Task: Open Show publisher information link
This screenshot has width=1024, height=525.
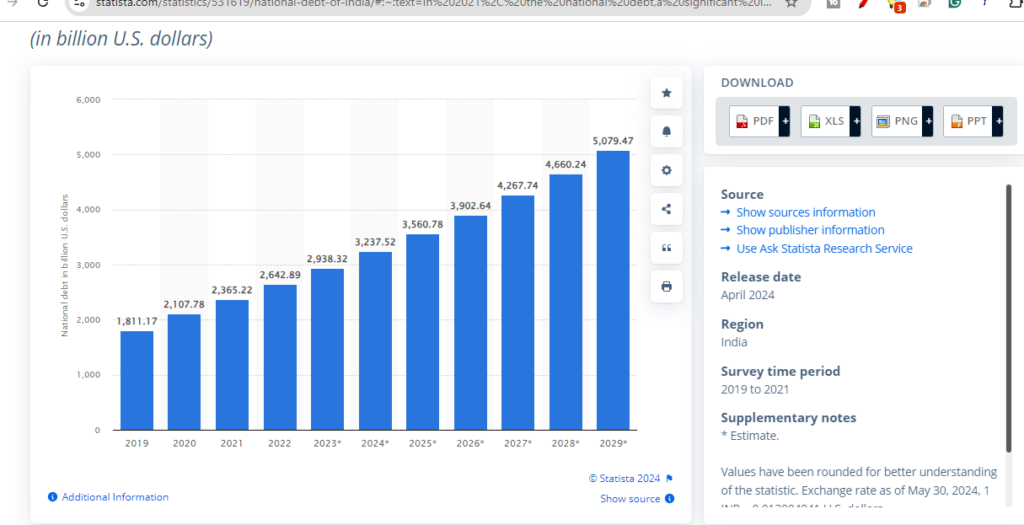Action: tap(810, 230)
